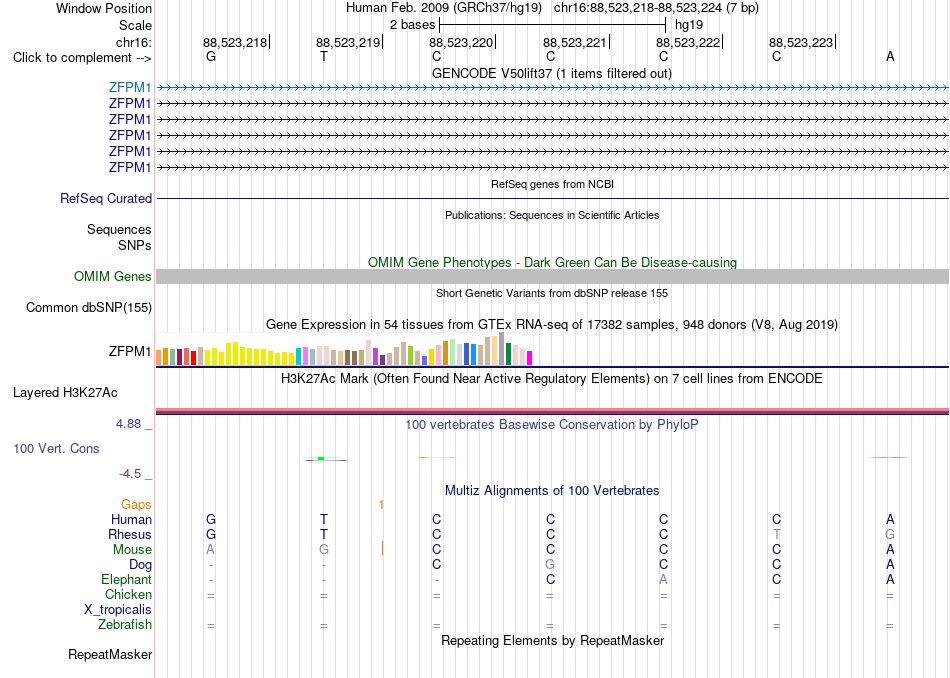Click the hg19 label beside the scale bar

click(x=689, y=25)
